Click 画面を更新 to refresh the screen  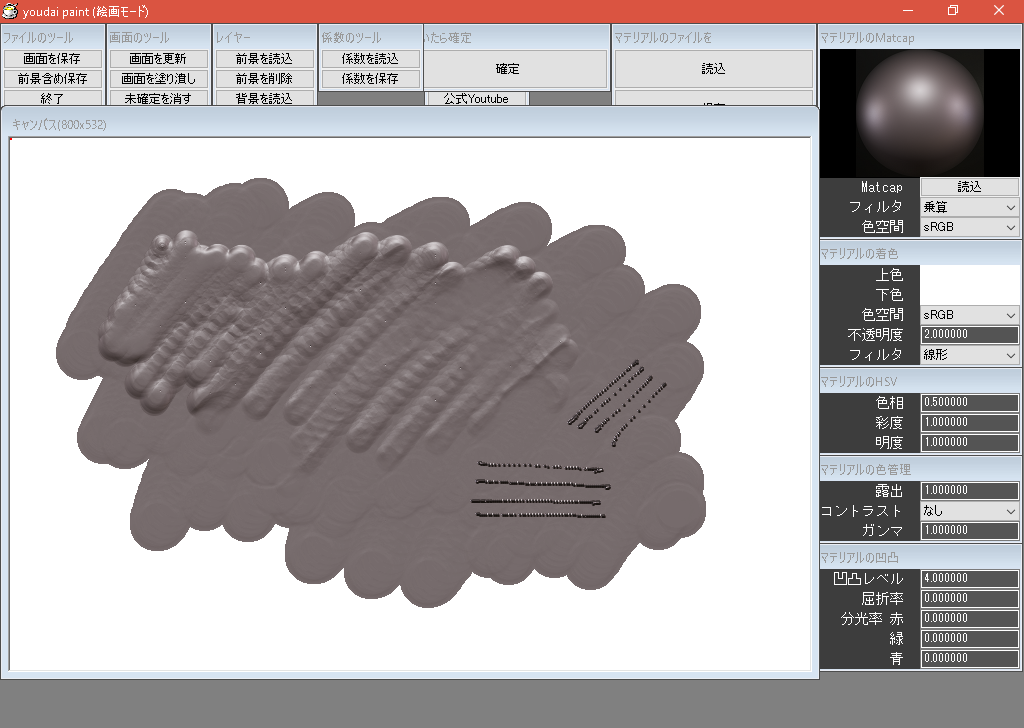pos(158,58)
